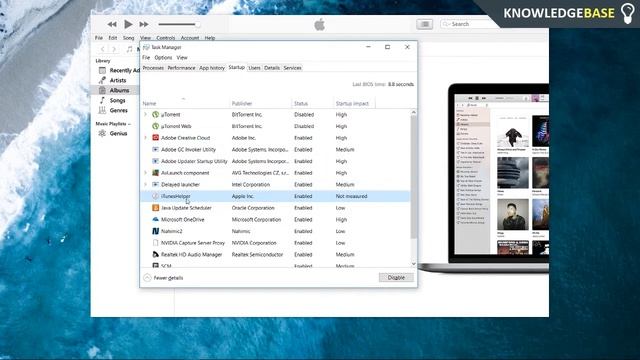Switch to the App history tab
The height and width of the screenshot is (360, 640).
point(212,68)
